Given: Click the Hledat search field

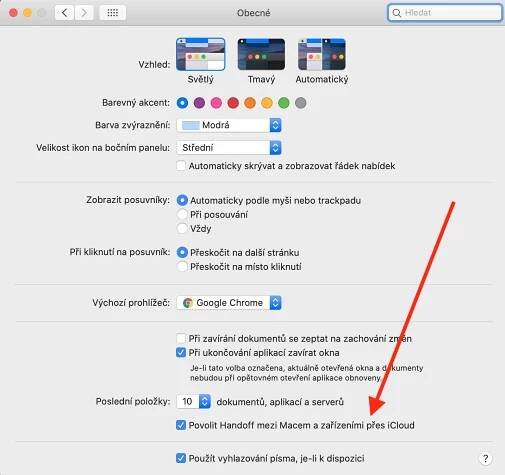Looking at the screenshot, I should point(445,13).
